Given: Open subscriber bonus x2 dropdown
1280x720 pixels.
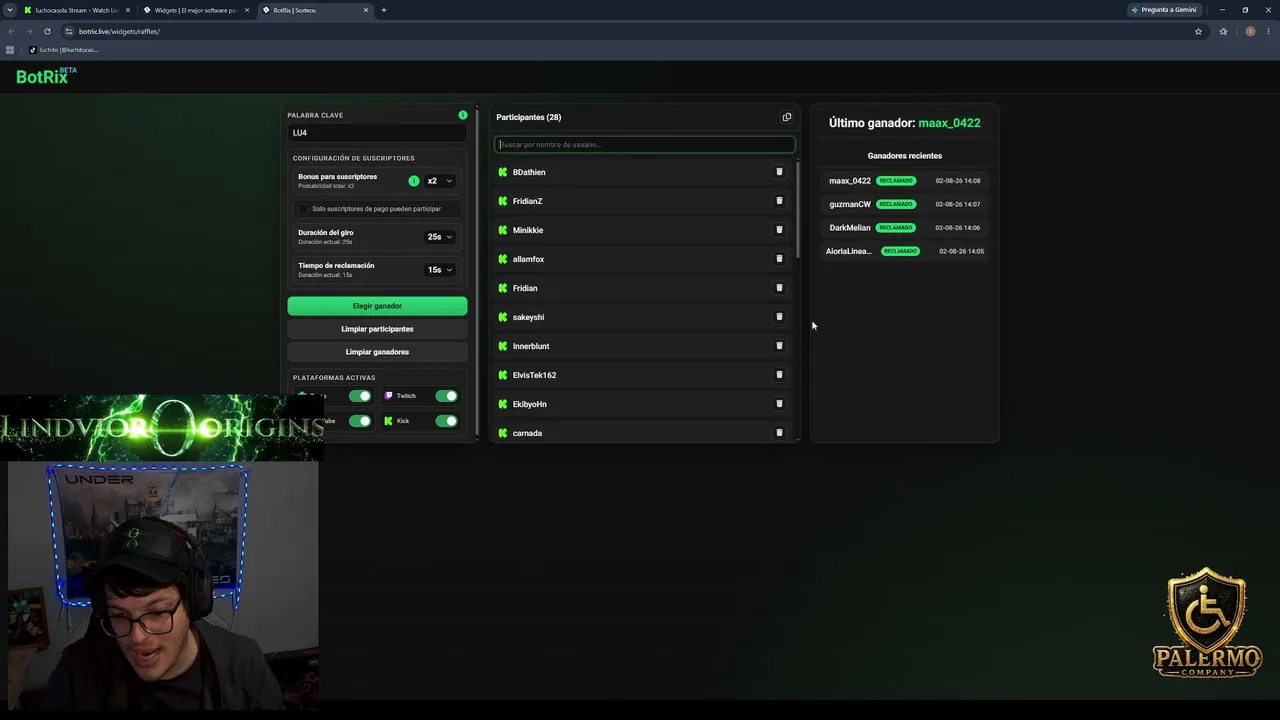Looking at the screenshot, I should (440, 181).
